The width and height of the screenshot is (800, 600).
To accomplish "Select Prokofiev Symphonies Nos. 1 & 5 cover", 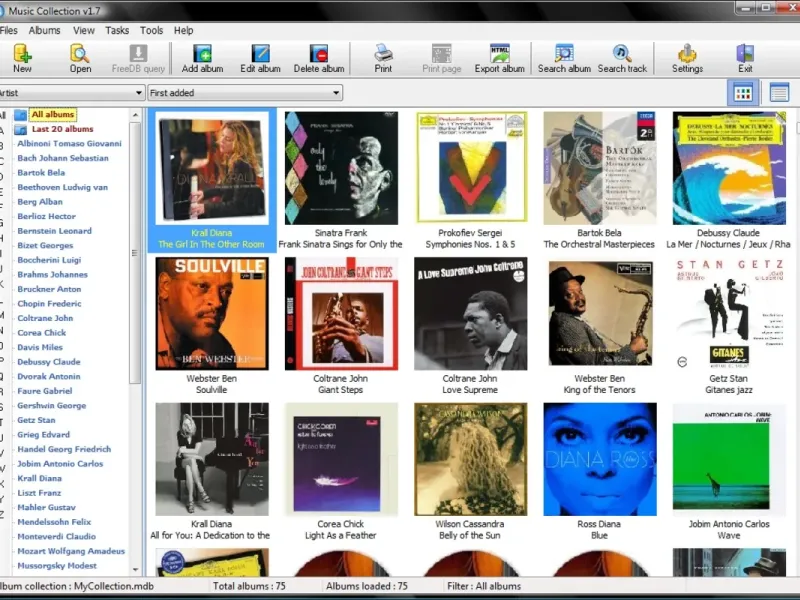I will click(470, 168).
